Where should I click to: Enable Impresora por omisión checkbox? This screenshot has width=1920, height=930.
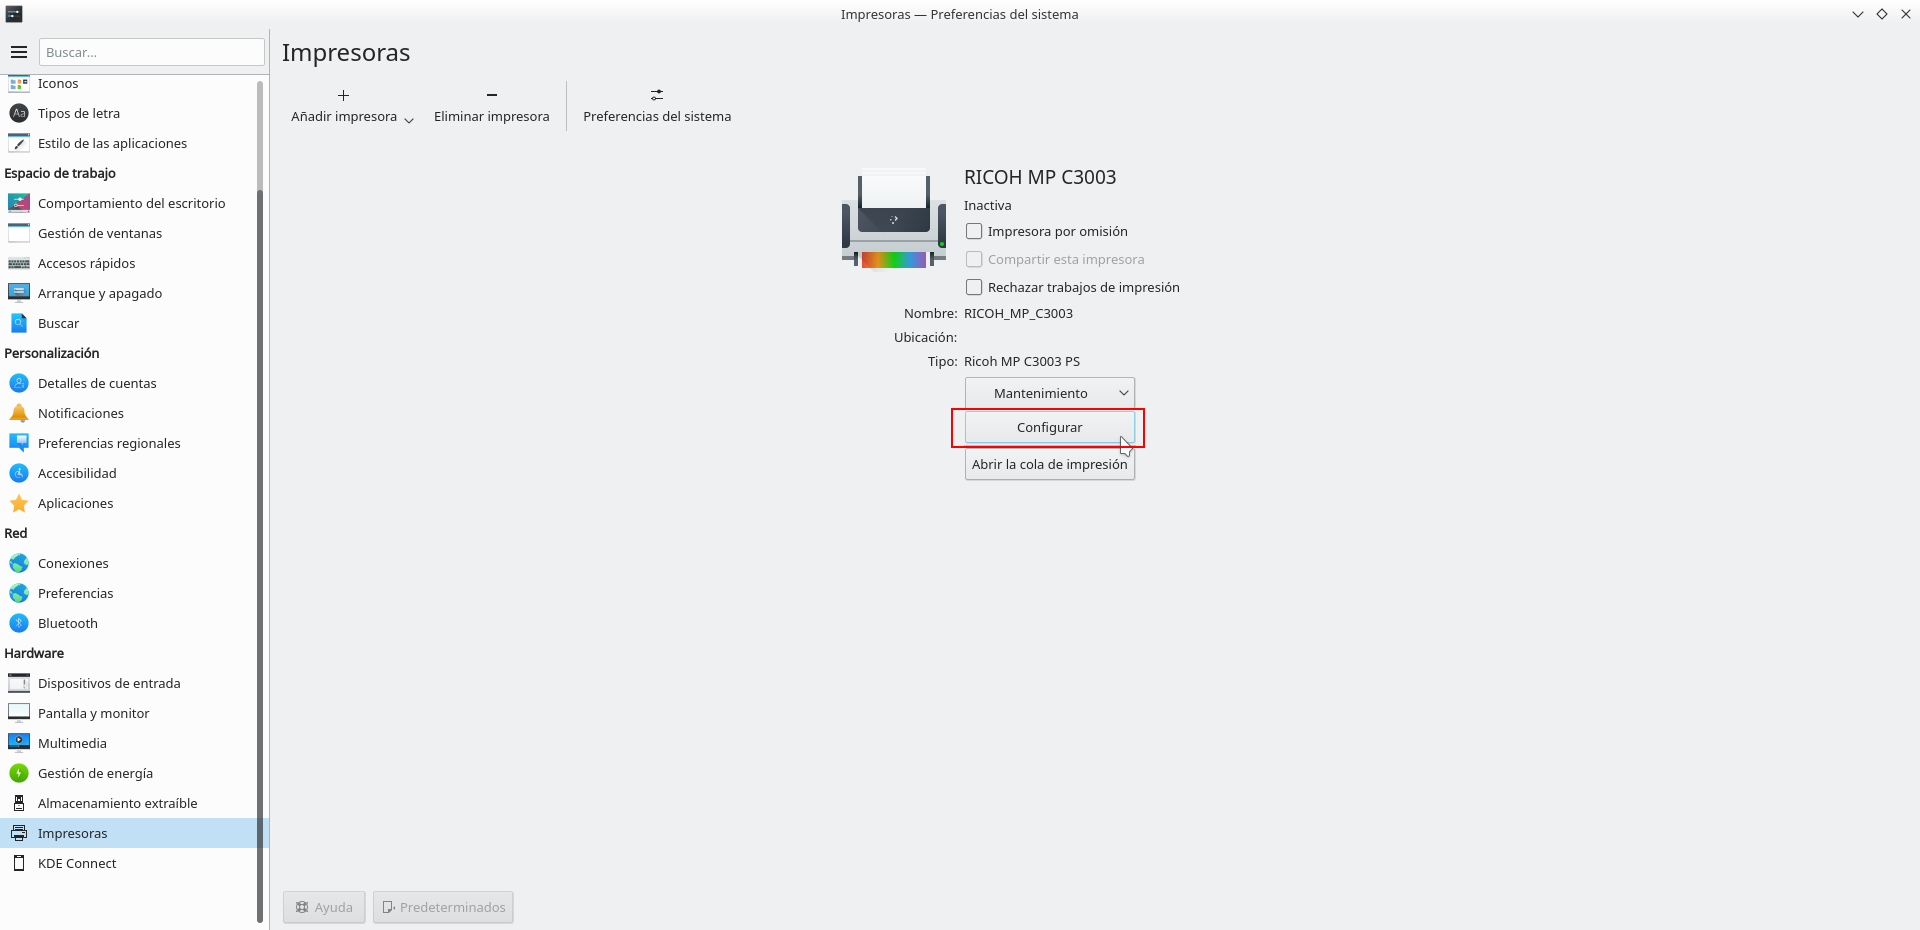pos(974,231)
